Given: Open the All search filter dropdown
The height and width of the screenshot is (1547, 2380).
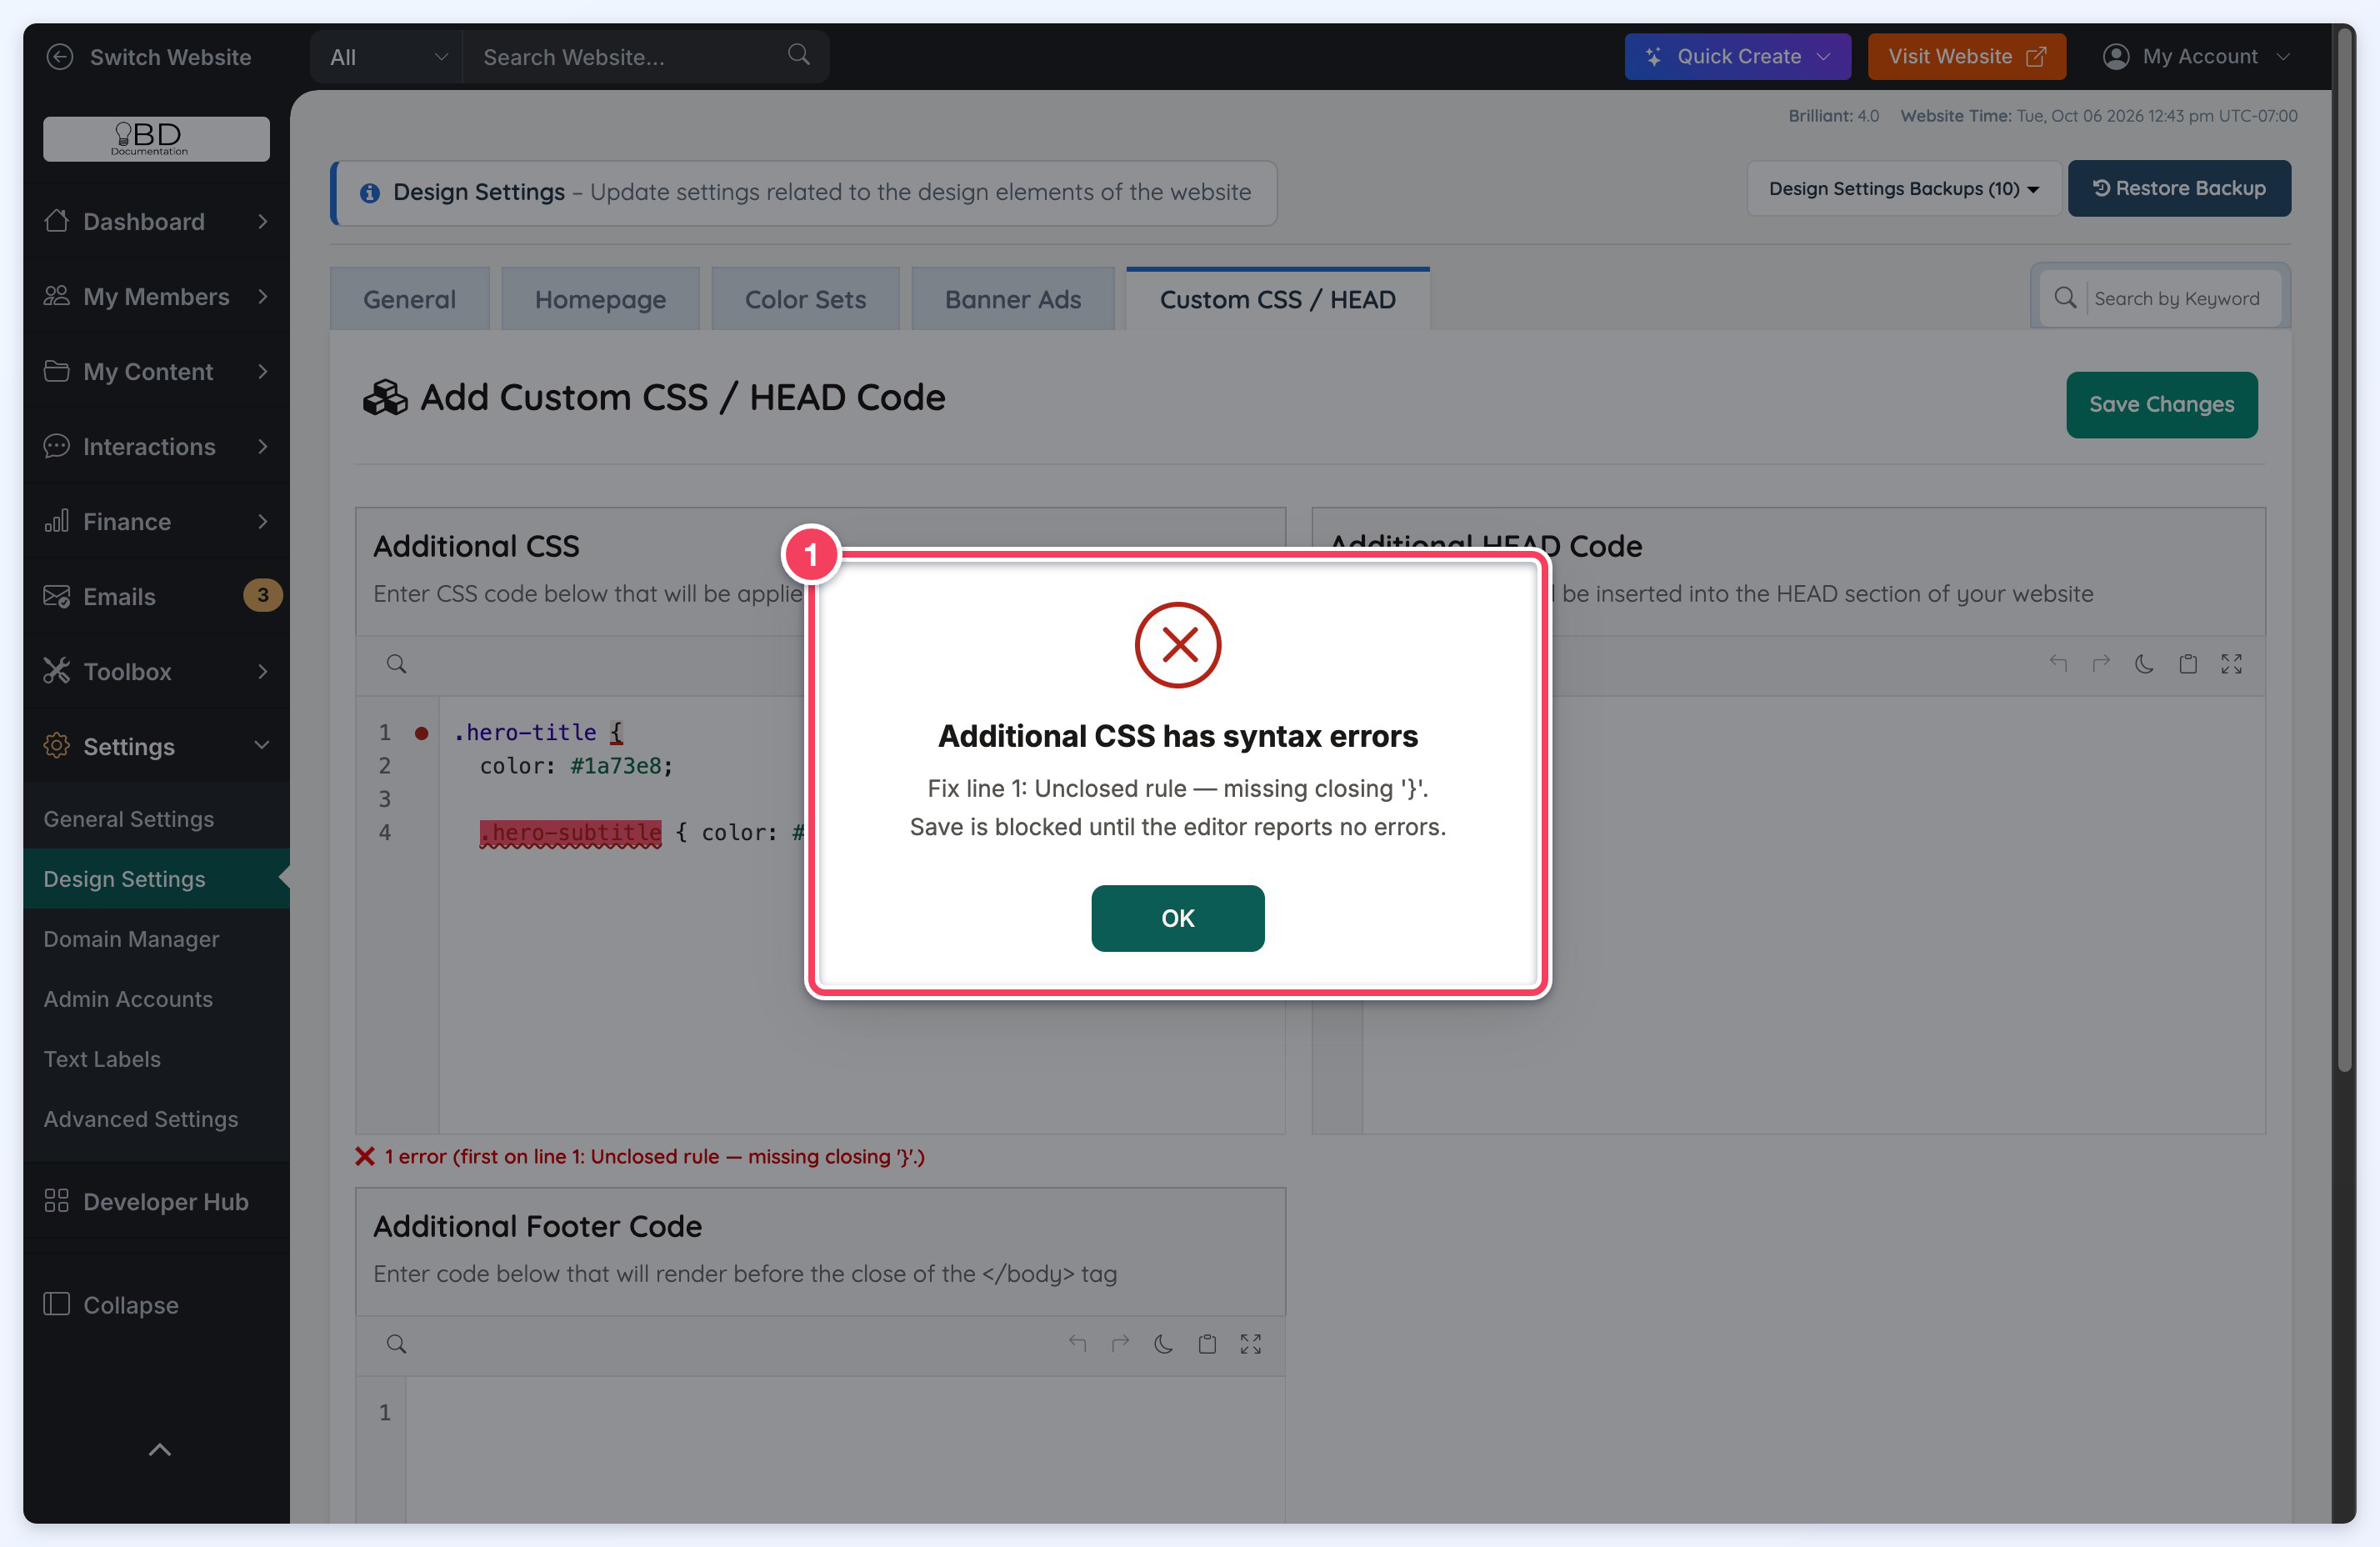Looking at the screenshot, I should [x=387, y=57].
